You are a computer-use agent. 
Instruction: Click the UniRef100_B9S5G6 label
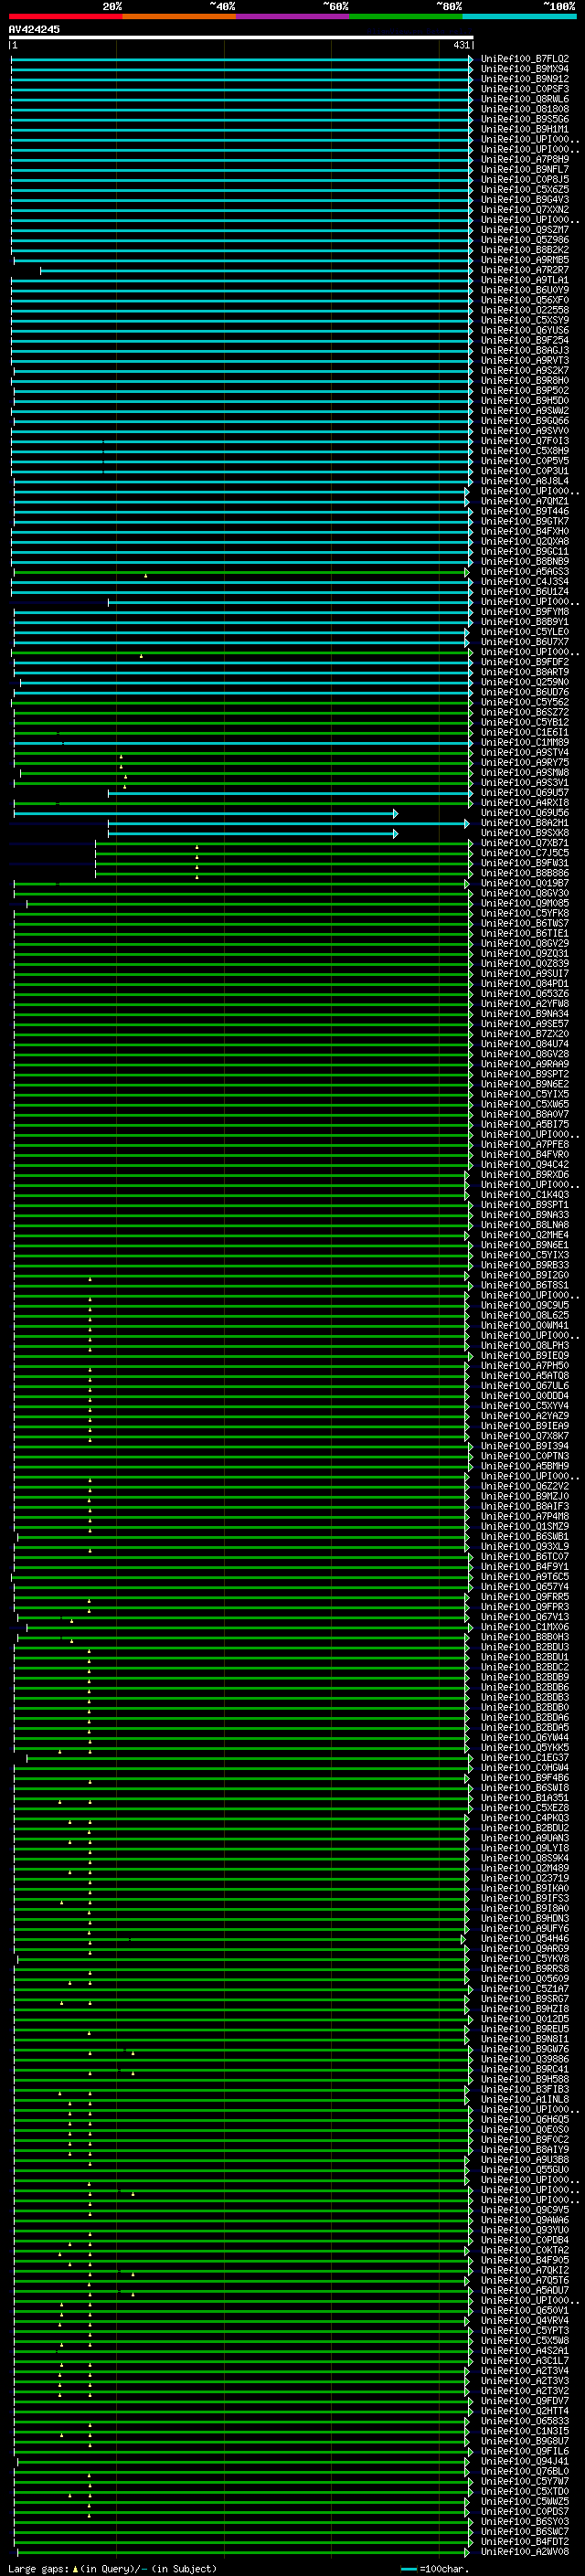coord(525,119)
